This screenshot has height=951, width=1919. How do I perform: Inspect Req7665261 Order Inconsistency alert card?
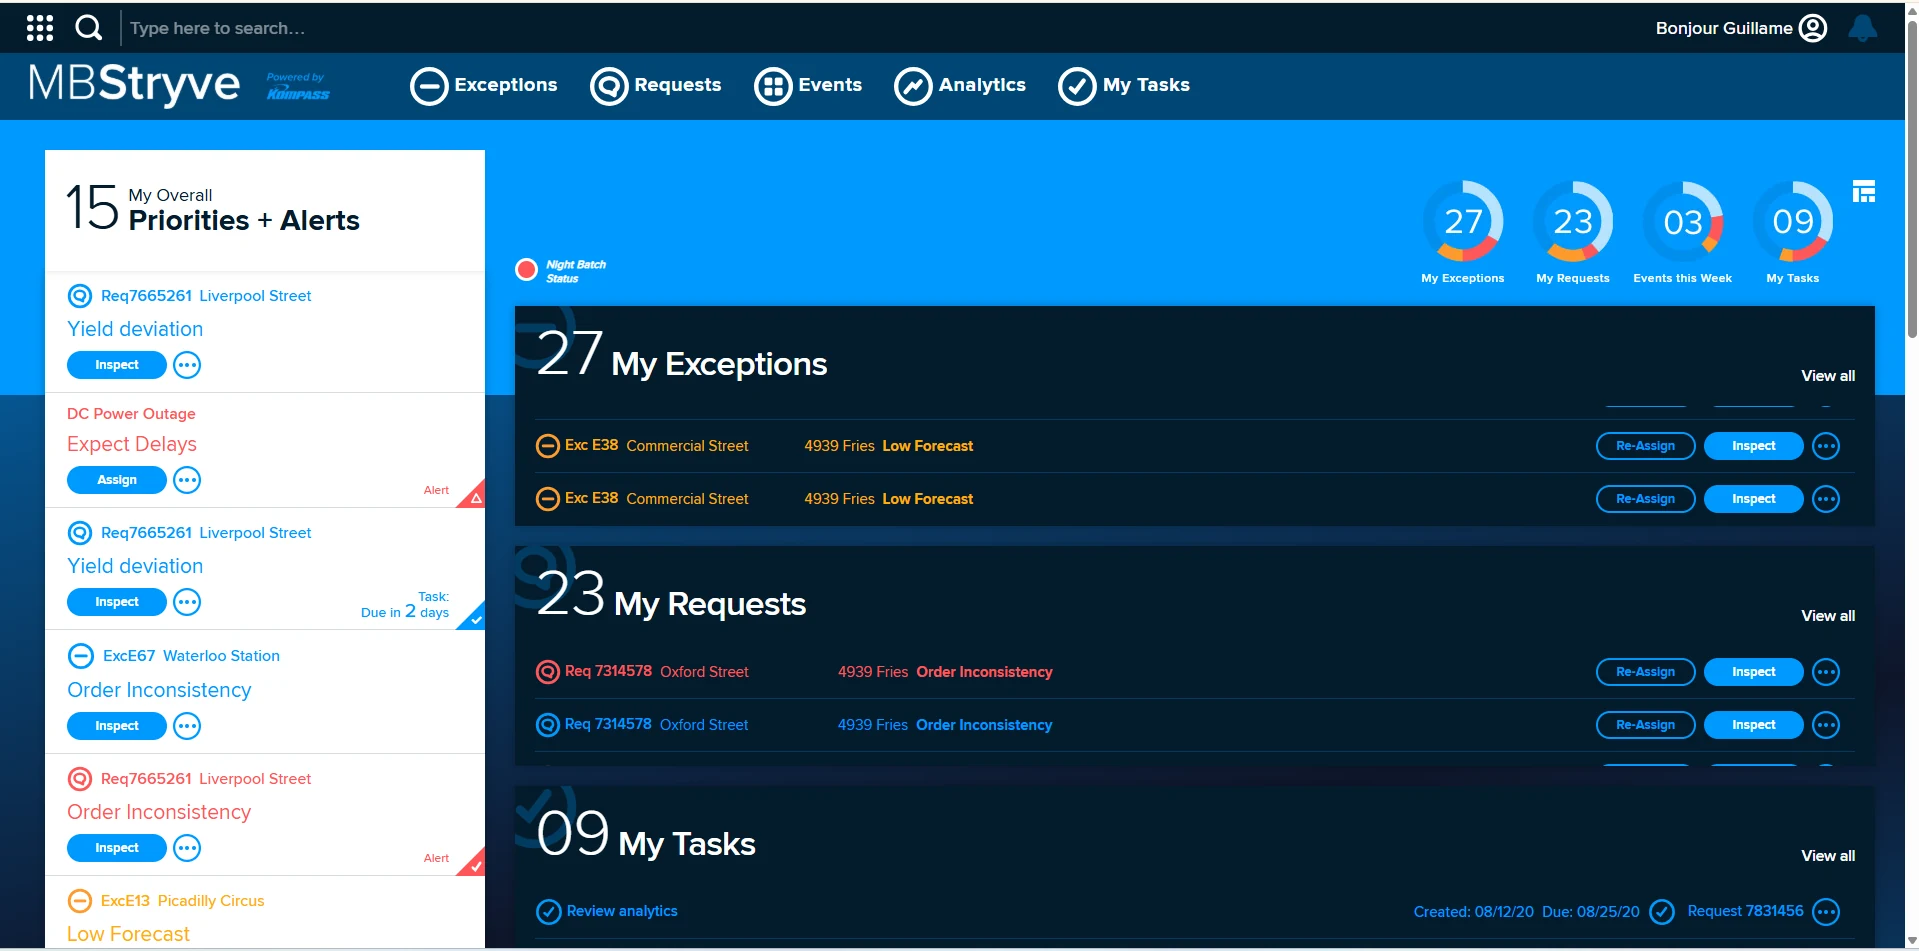pos(117,848)
